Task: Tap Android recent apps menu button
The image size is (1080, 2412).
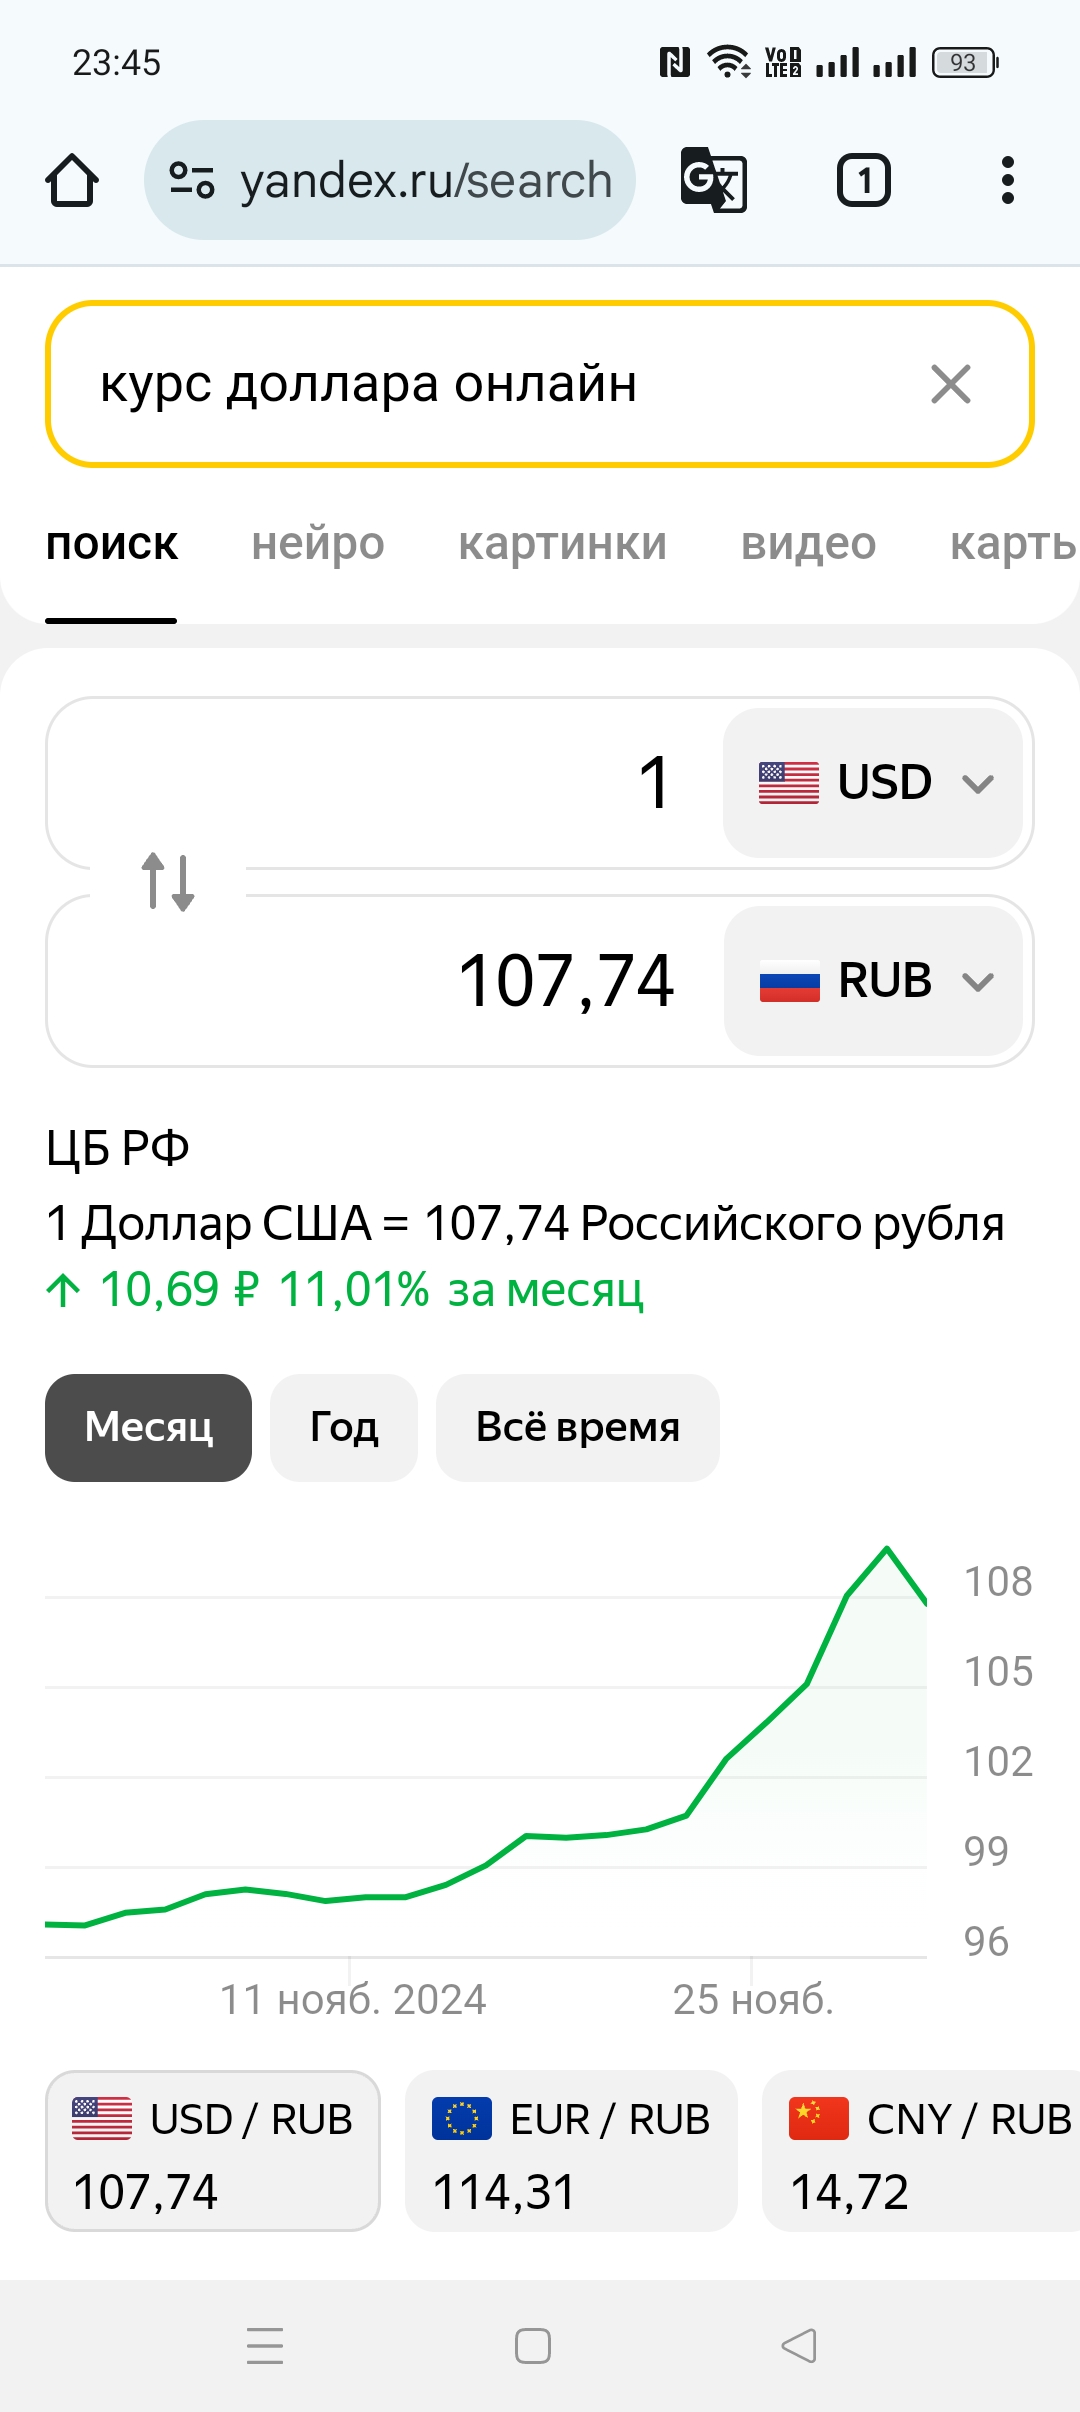Action: 265,2345
